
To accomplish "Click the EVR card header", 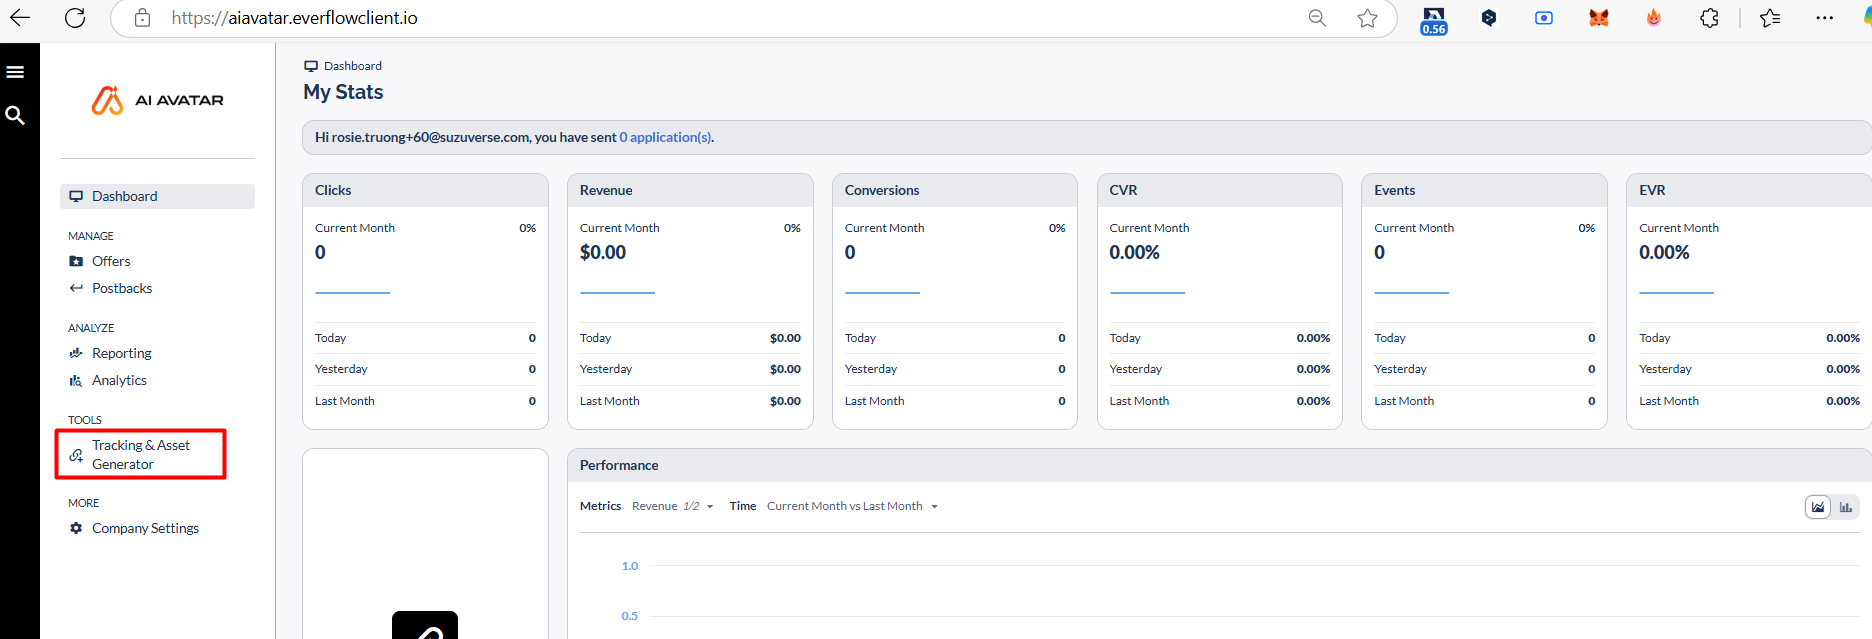I will [x=1749, y=190].
